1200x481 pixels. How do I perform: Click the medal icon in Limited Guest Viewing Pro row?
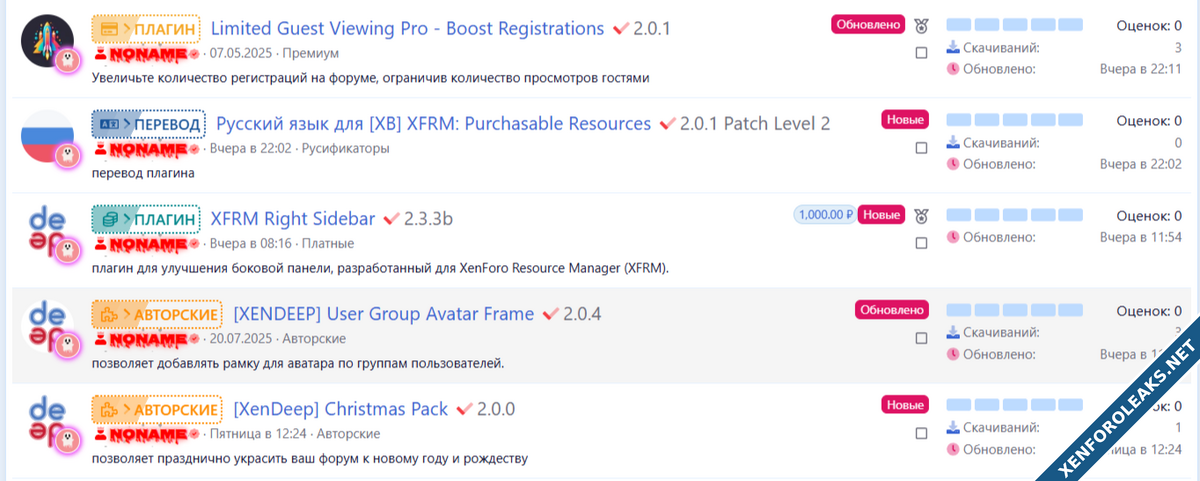point(921,25)
